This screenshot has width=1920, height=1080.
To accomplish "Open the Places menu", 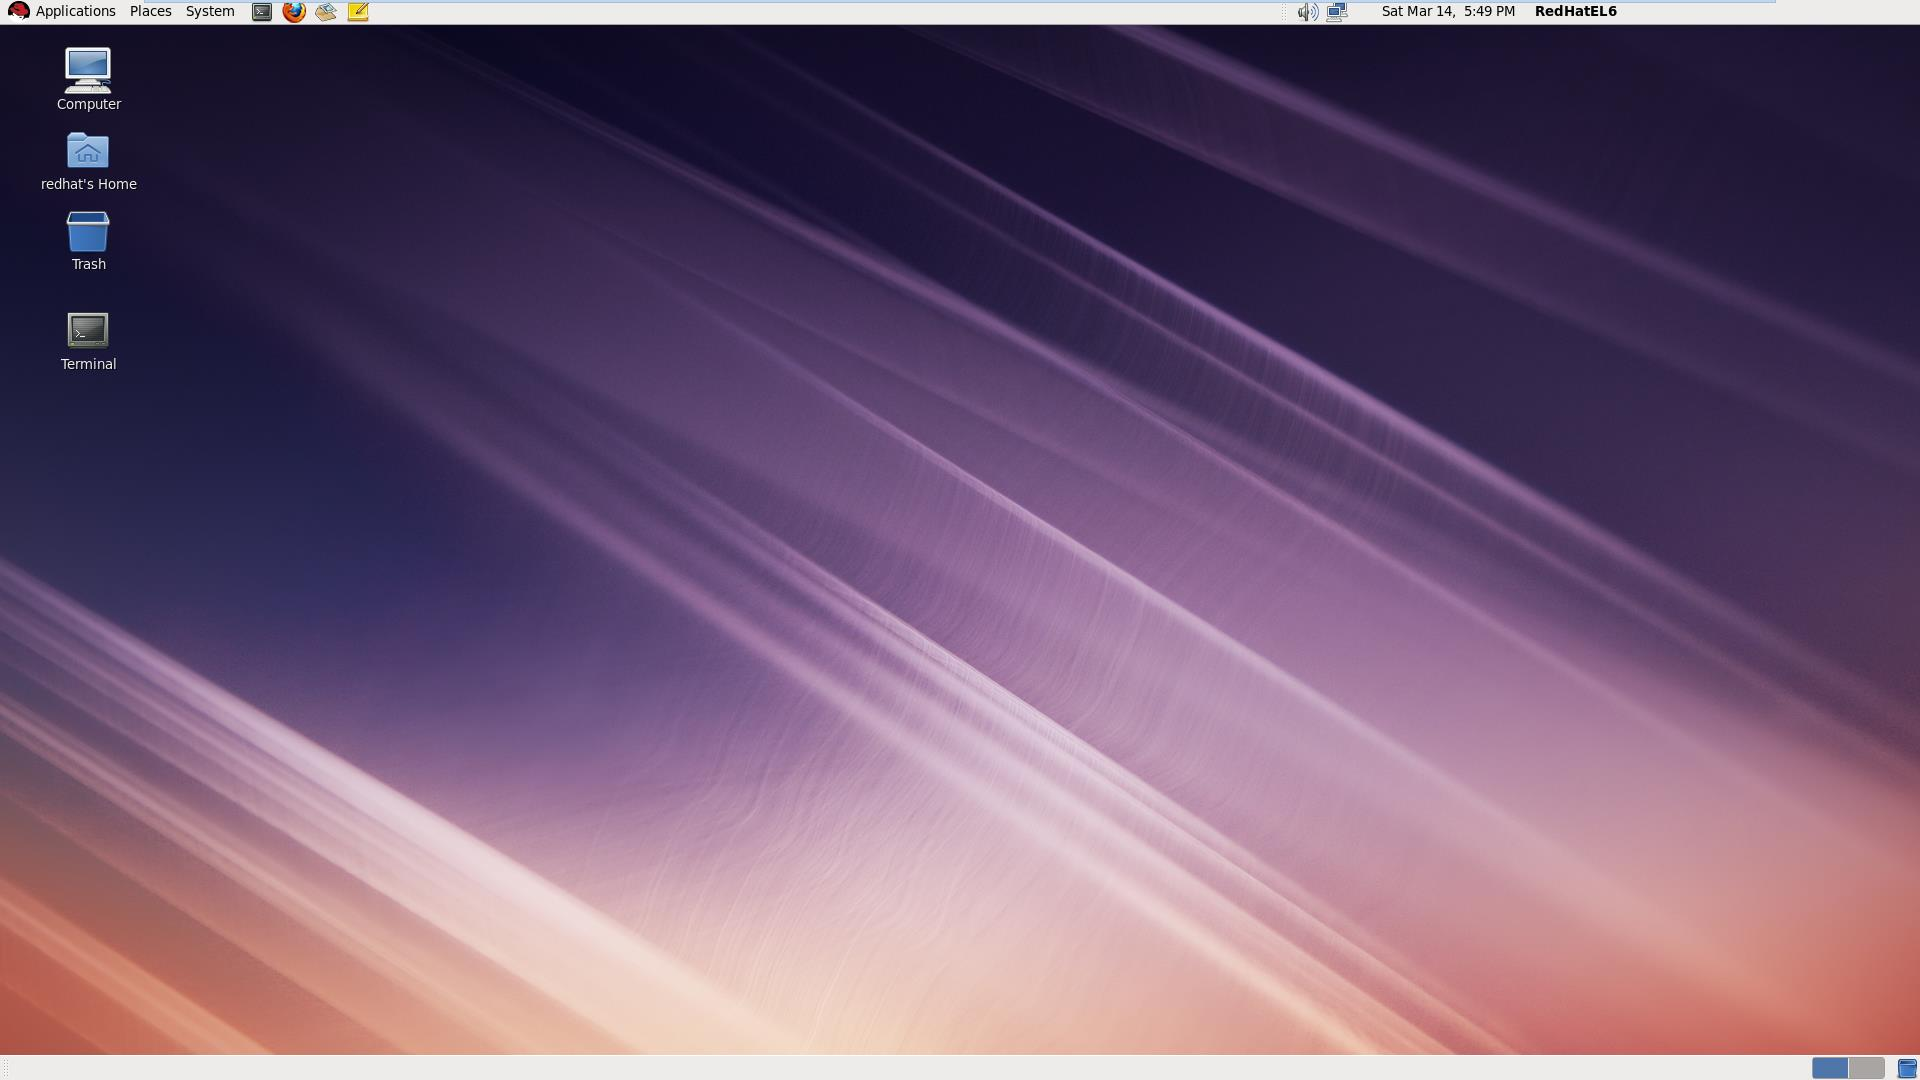I will [x=149, y=11].
